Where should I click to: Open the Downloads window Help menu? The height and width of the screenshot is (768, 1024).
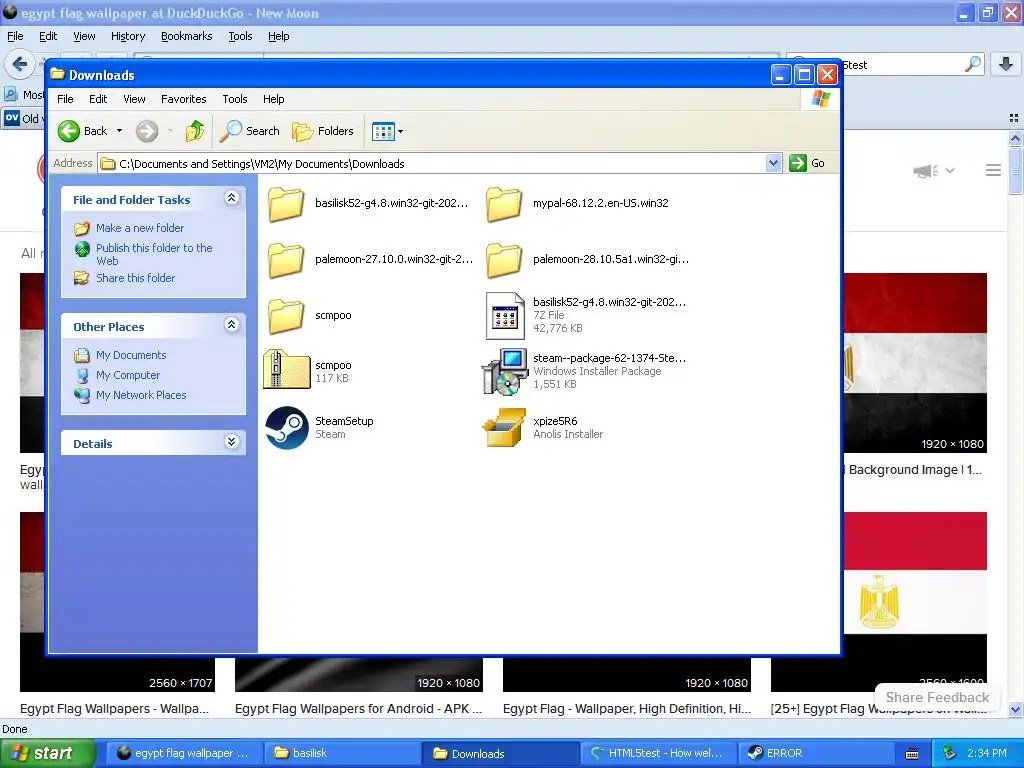coord(274,99)
